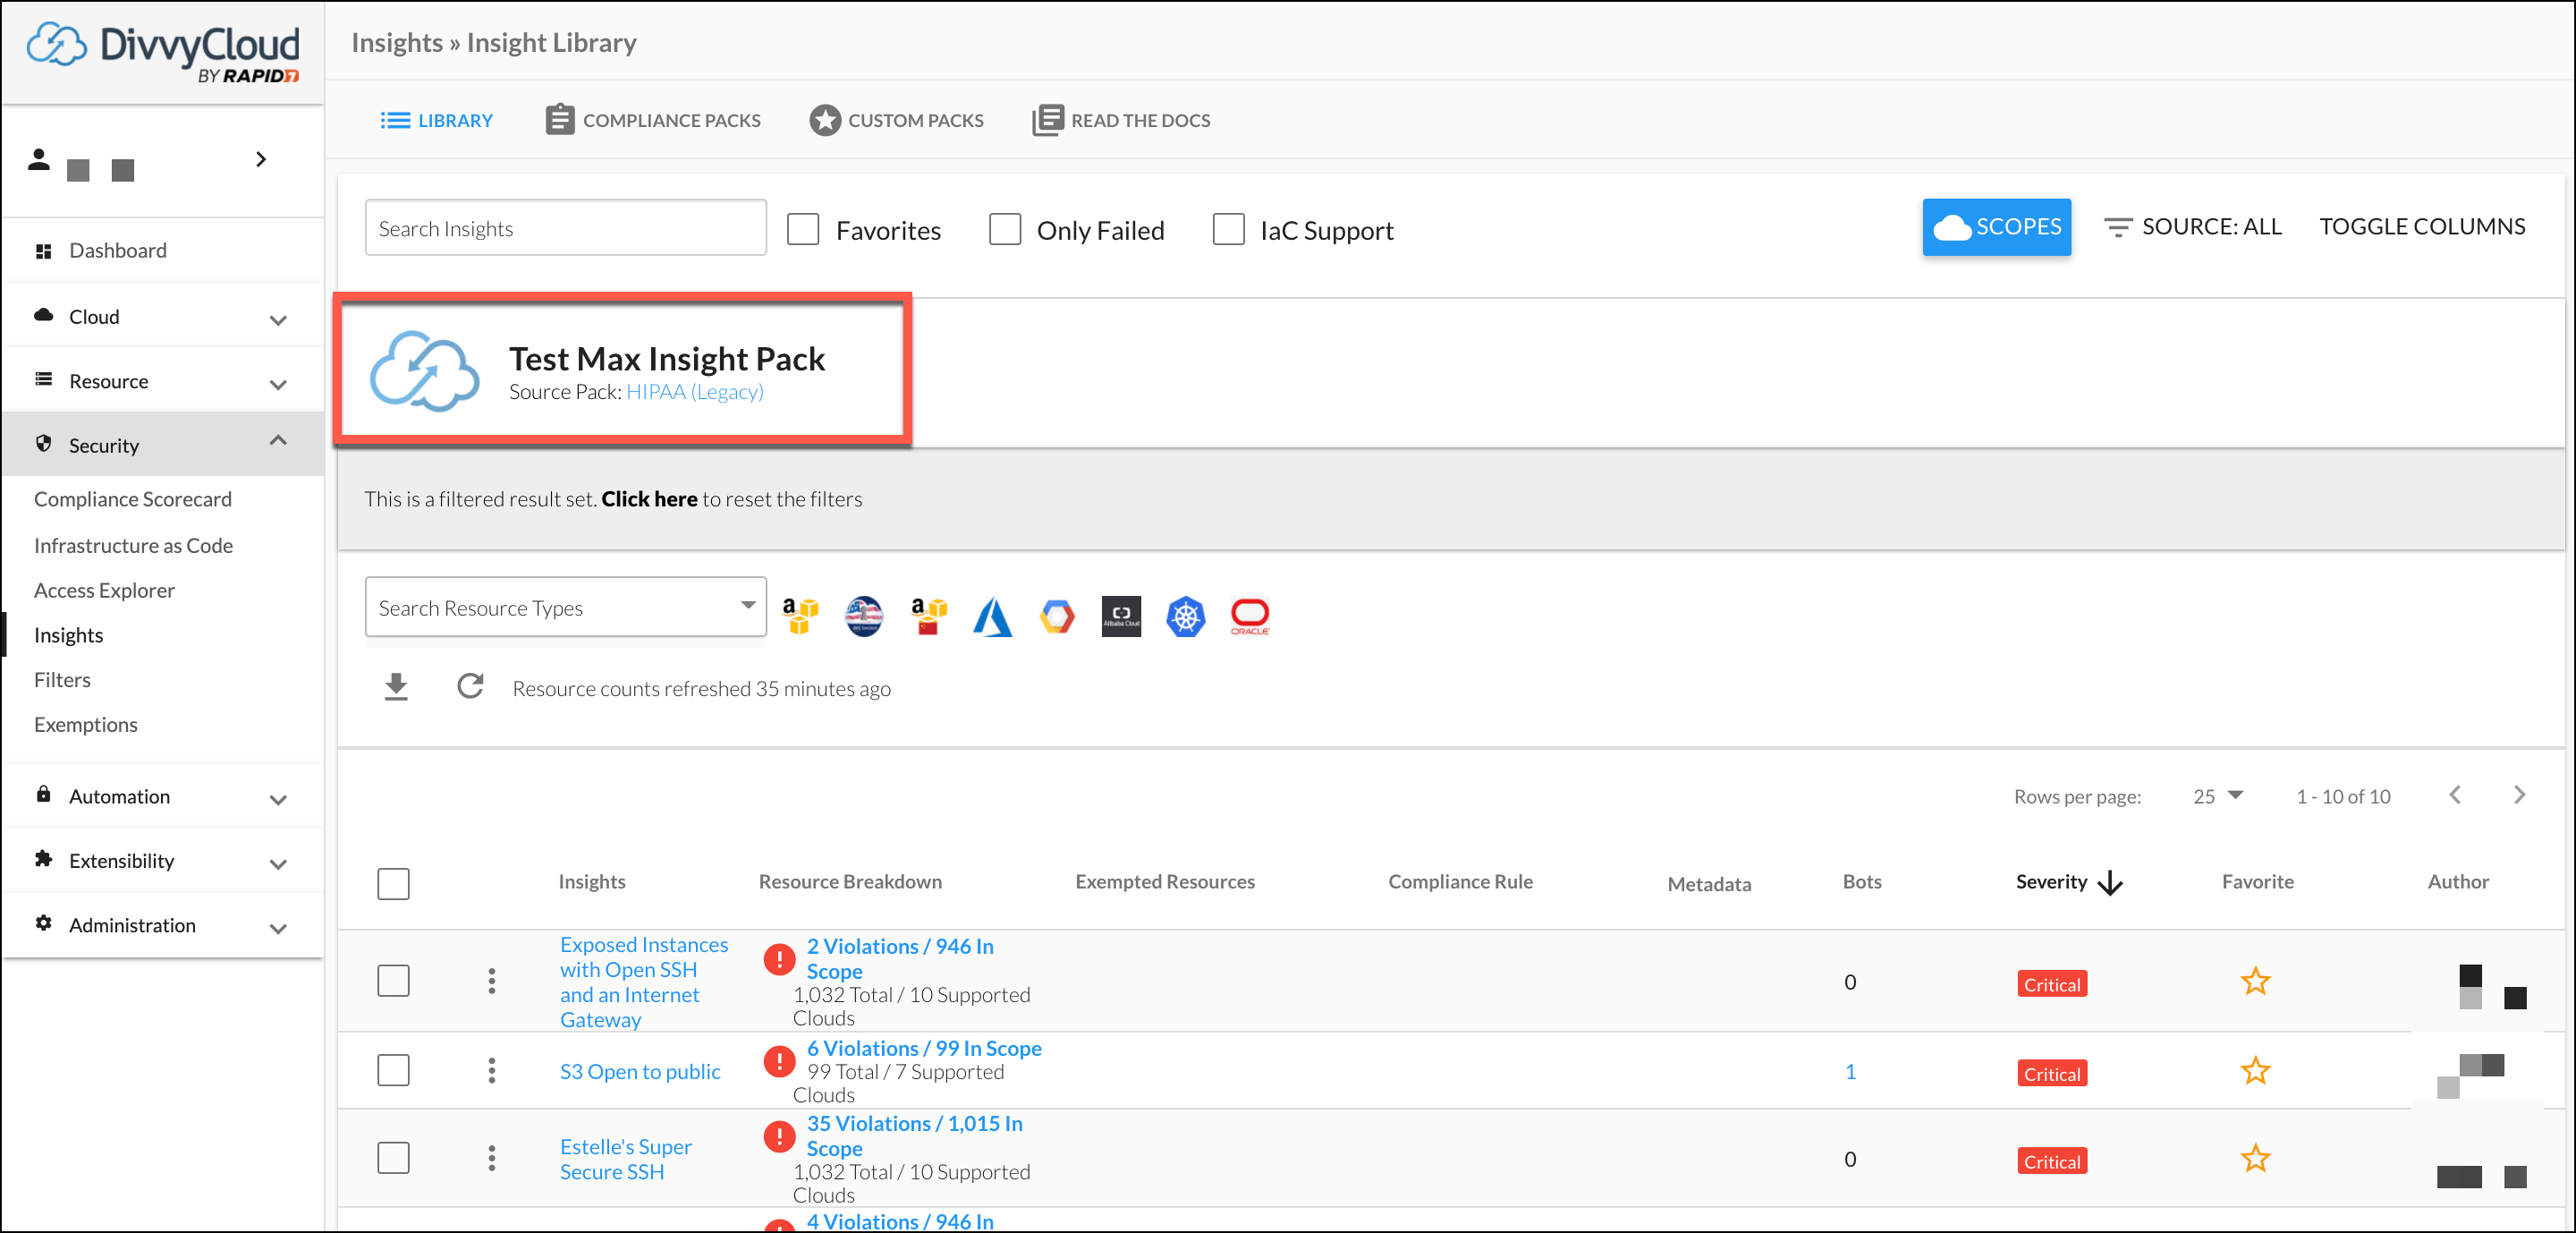The height and width of the screenshot is (1233, 2576).
Task: Sort by the Resource Breakdown column
Action: coord(850,882)
